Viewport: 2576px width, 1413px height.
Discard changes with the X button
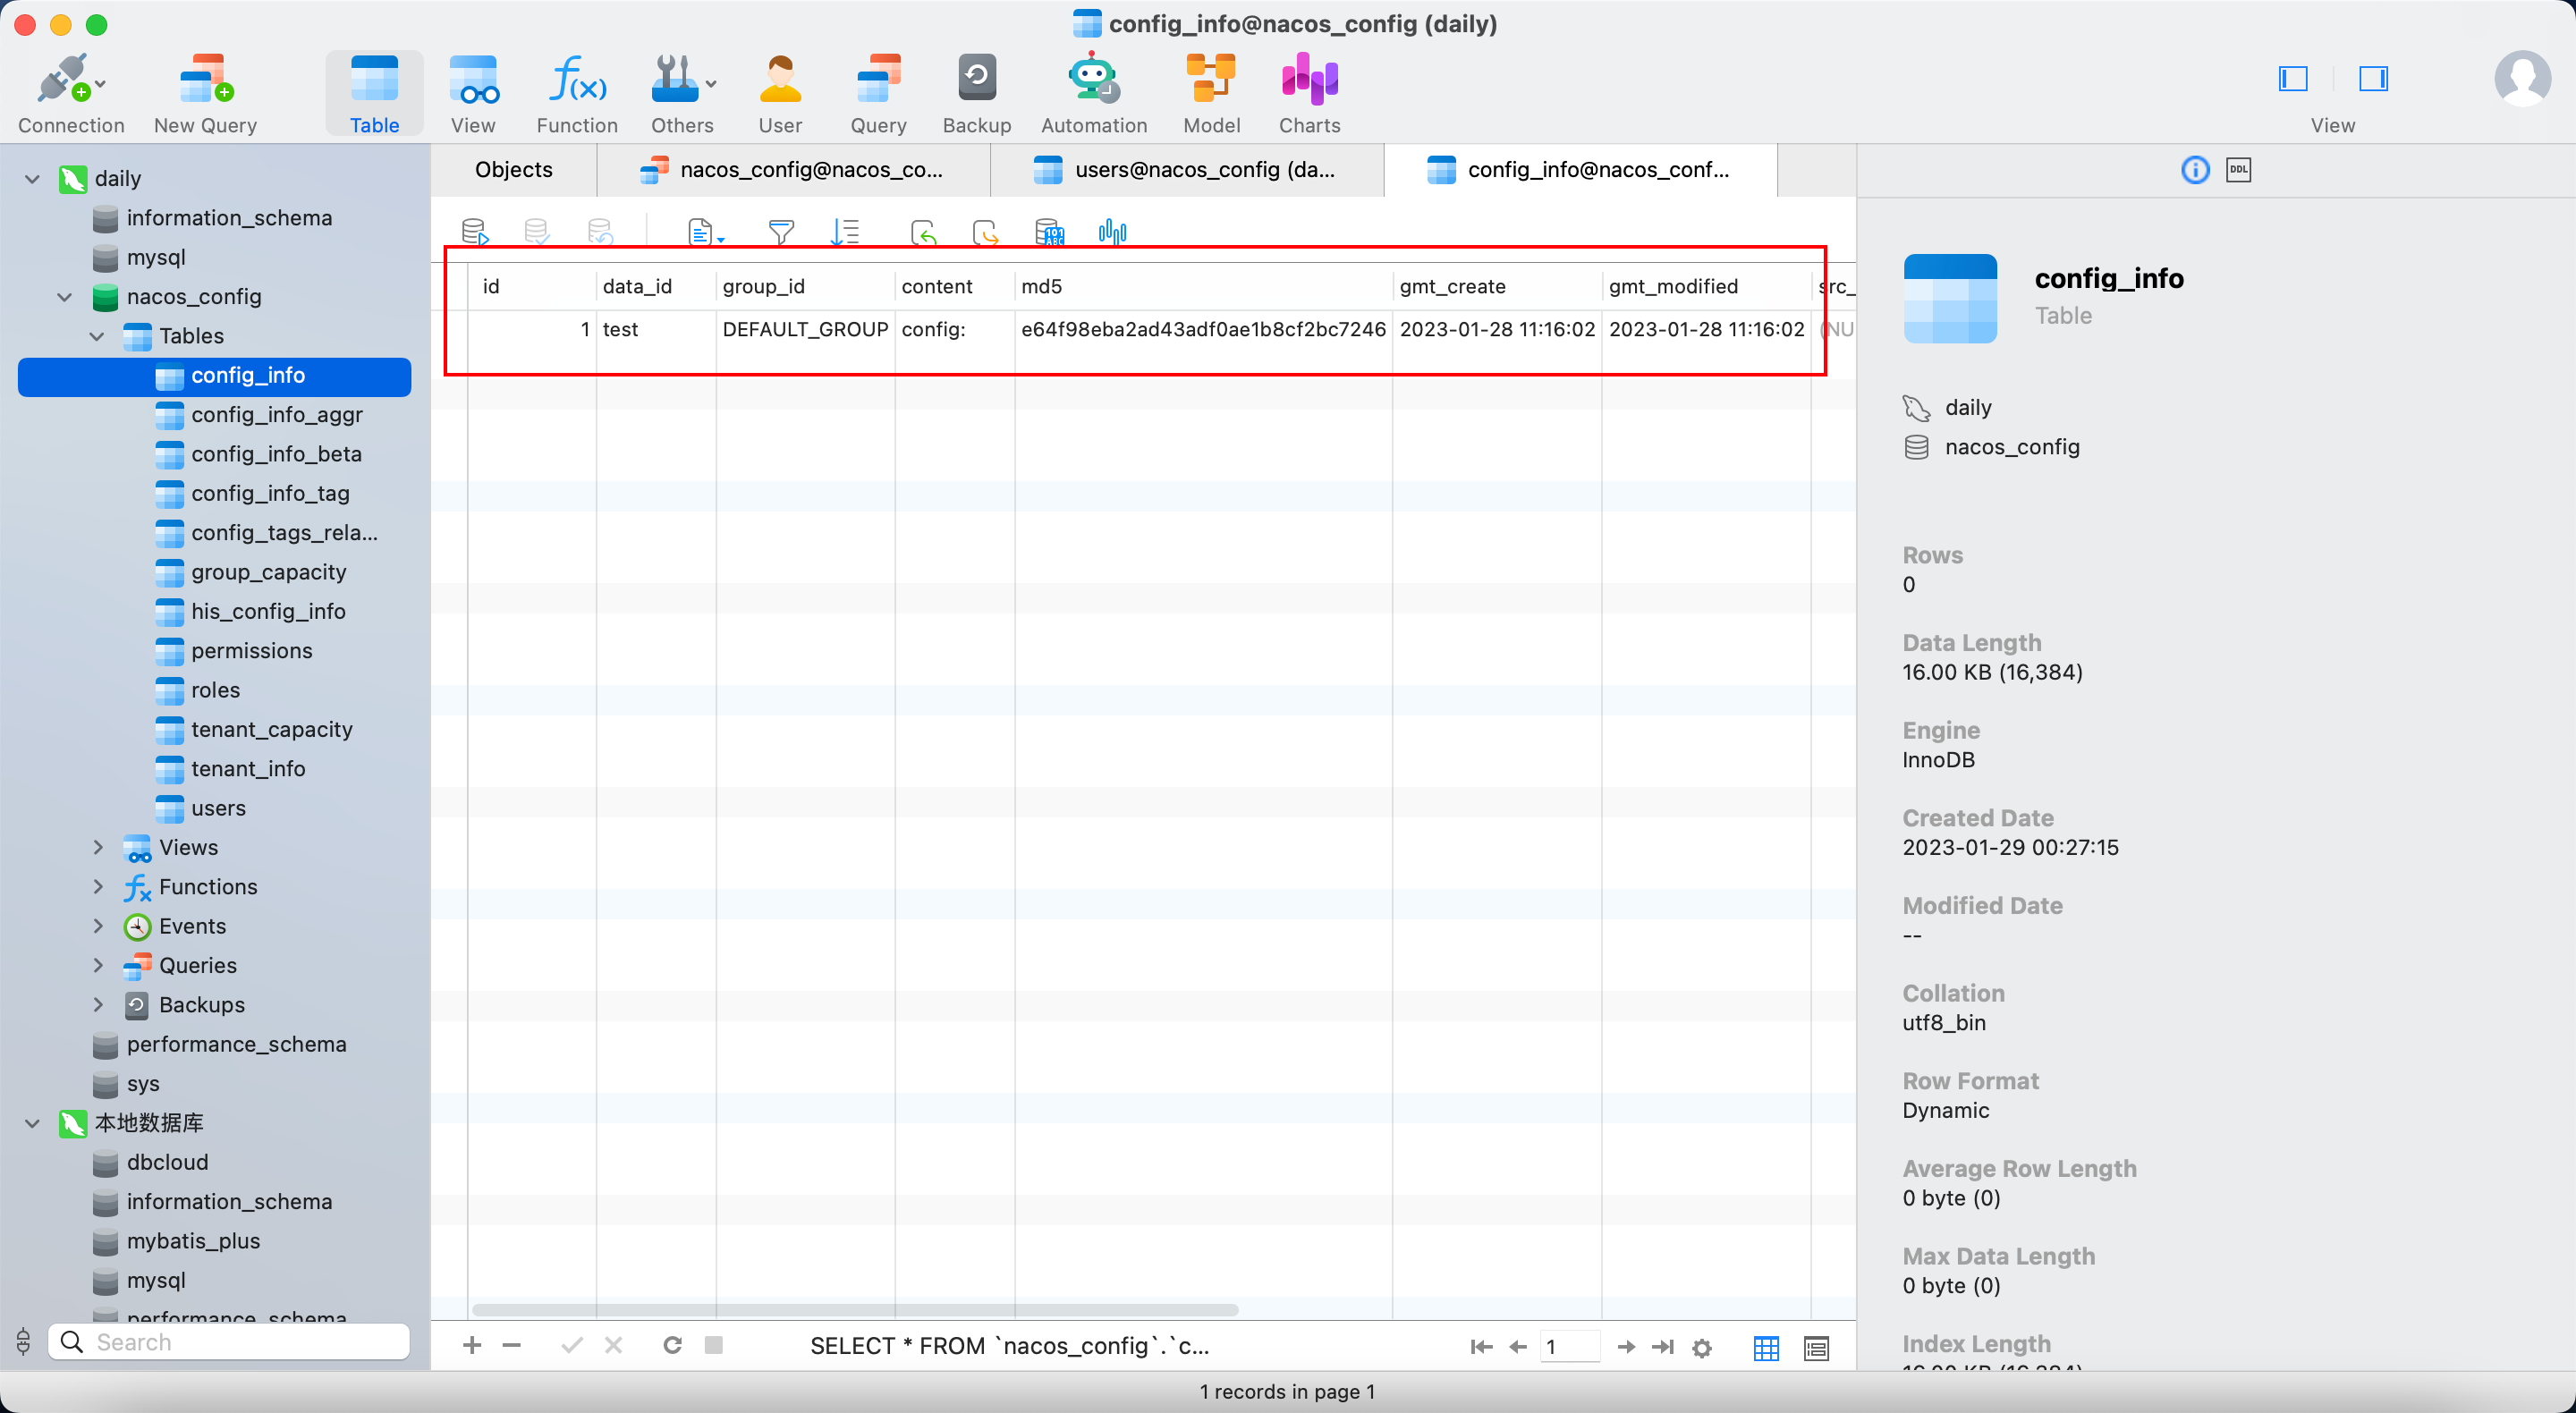click(x=614, y=1346)
